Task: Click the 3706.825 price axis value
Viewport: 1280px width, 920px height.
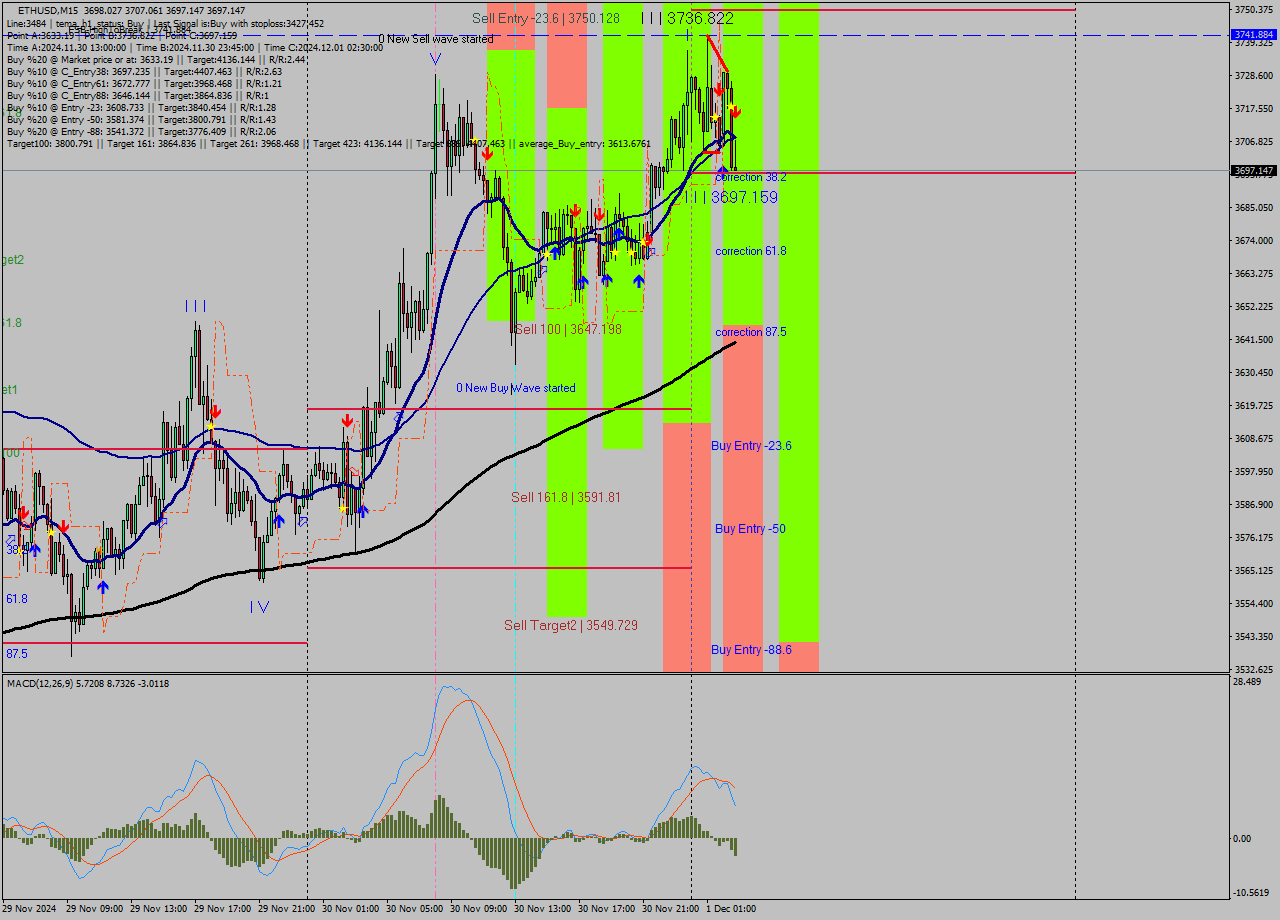Action: point(1254,142)
